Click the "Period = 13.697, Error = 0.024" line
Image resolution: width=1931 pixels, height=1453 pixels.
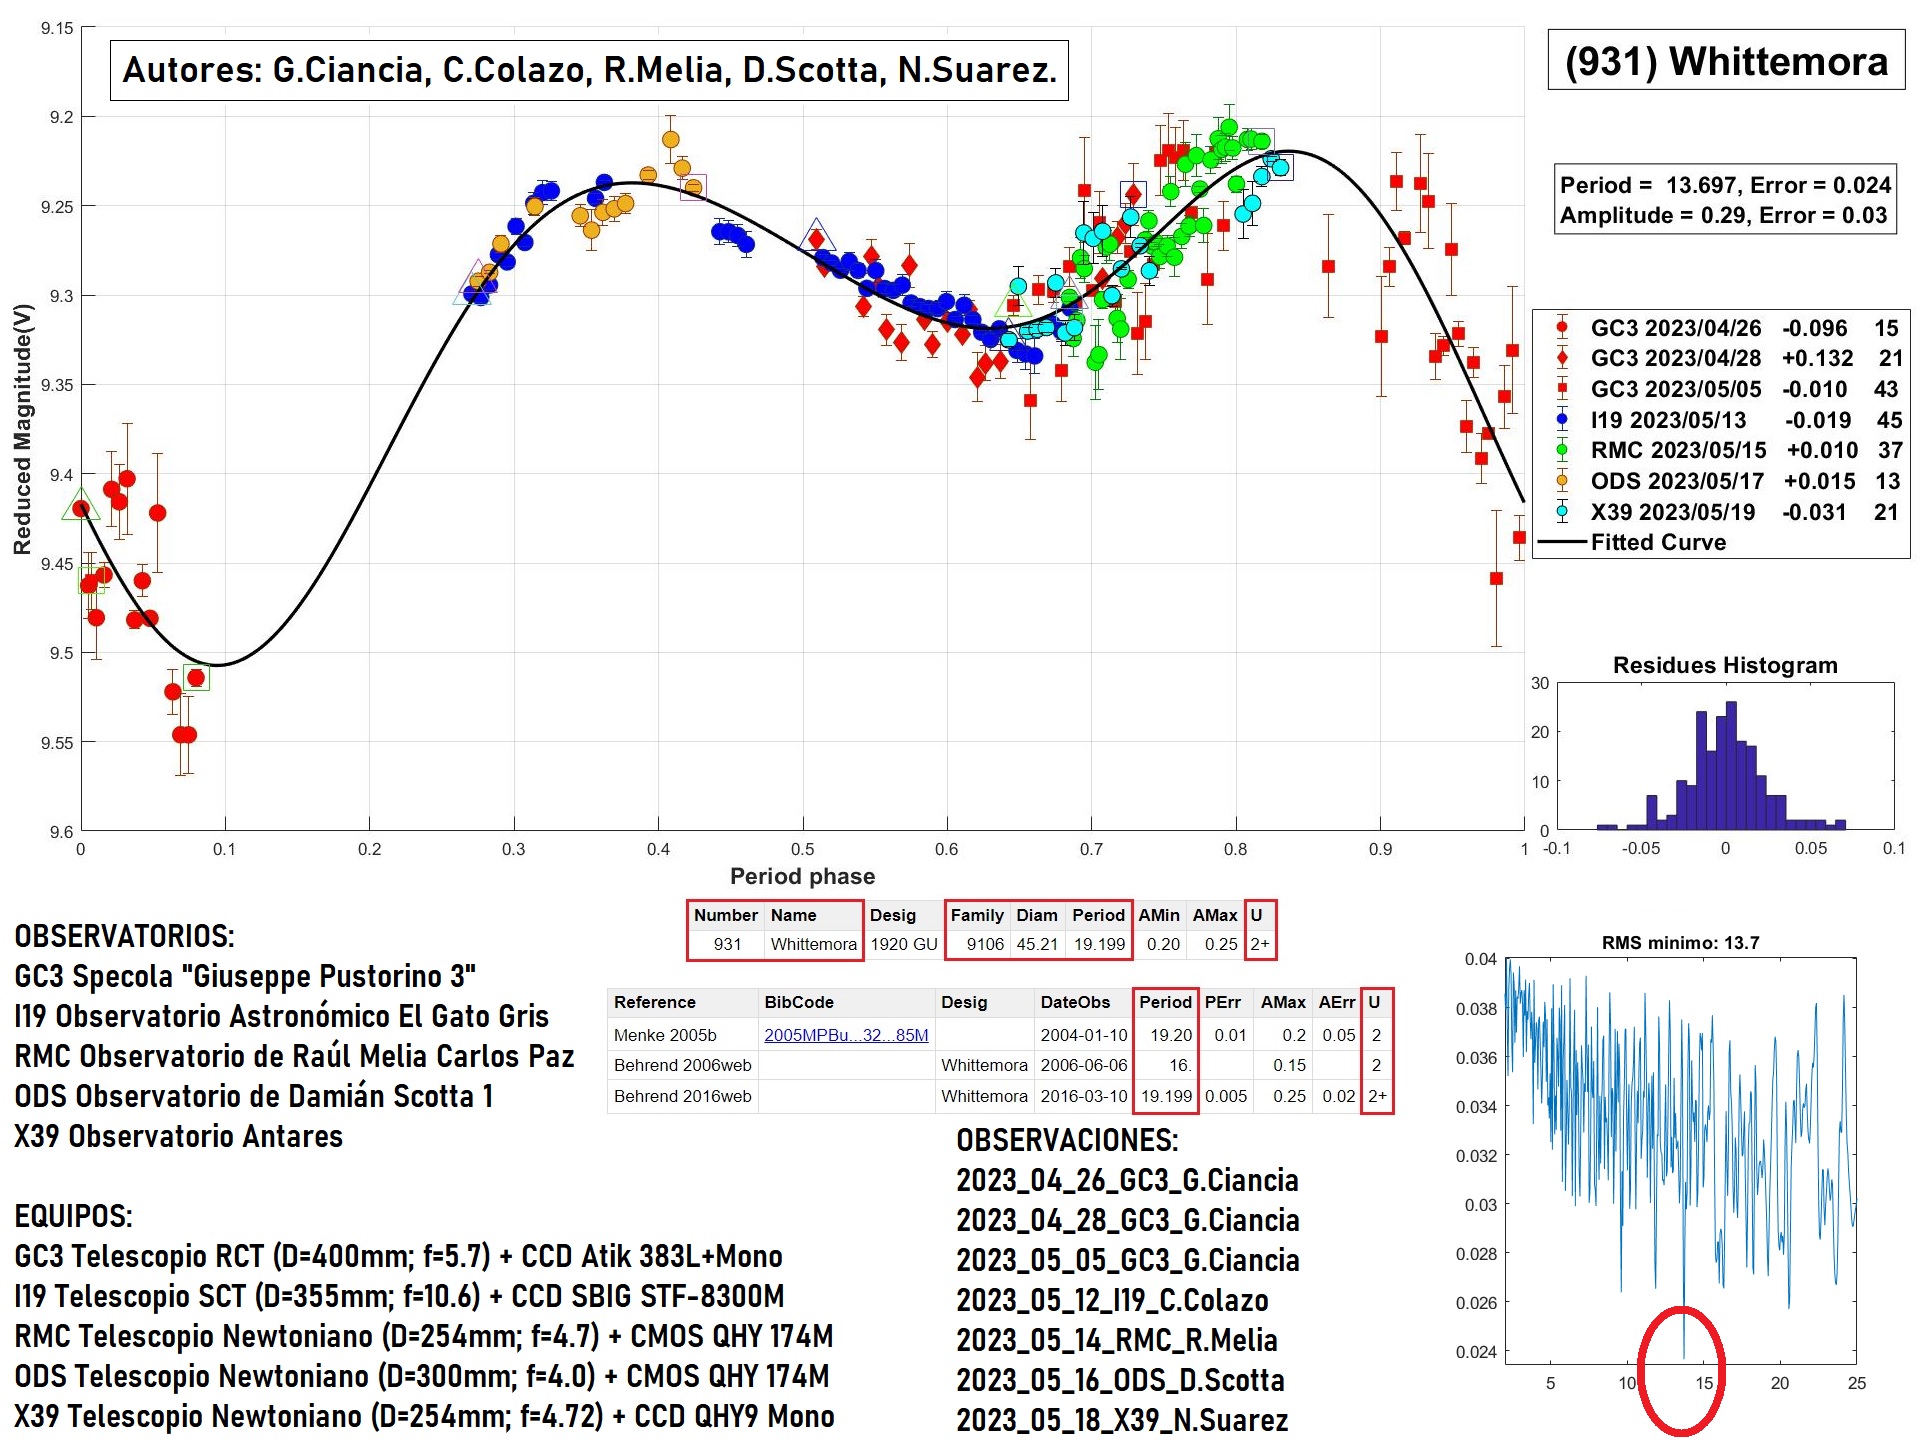point(1725,185)
